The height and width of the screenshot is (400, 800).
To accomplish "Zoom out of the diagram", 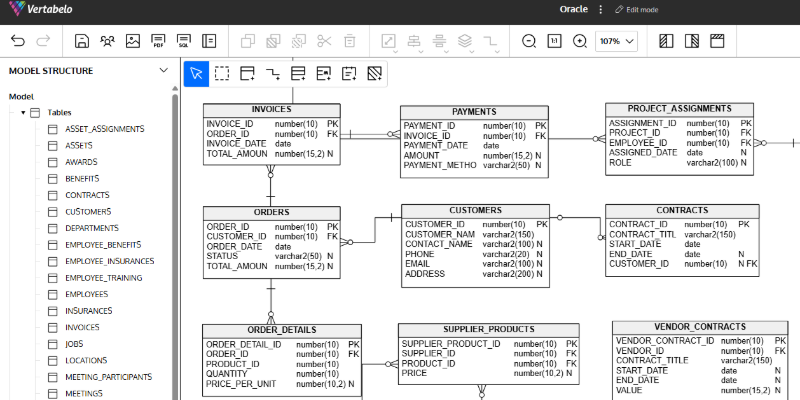I will (x=529, y=41).
